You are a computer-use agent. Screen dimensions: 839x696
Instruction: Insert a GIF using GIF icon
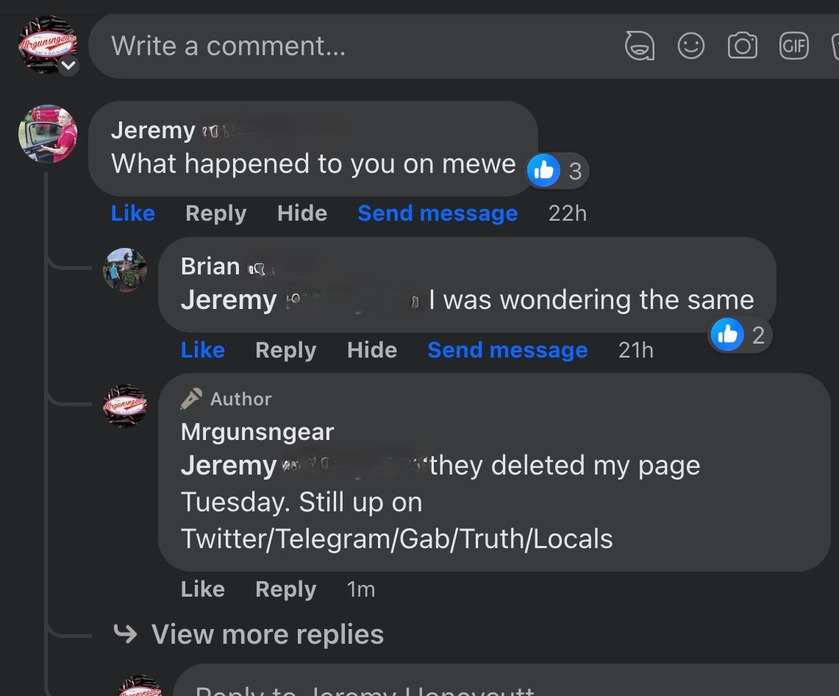point(794,46)
